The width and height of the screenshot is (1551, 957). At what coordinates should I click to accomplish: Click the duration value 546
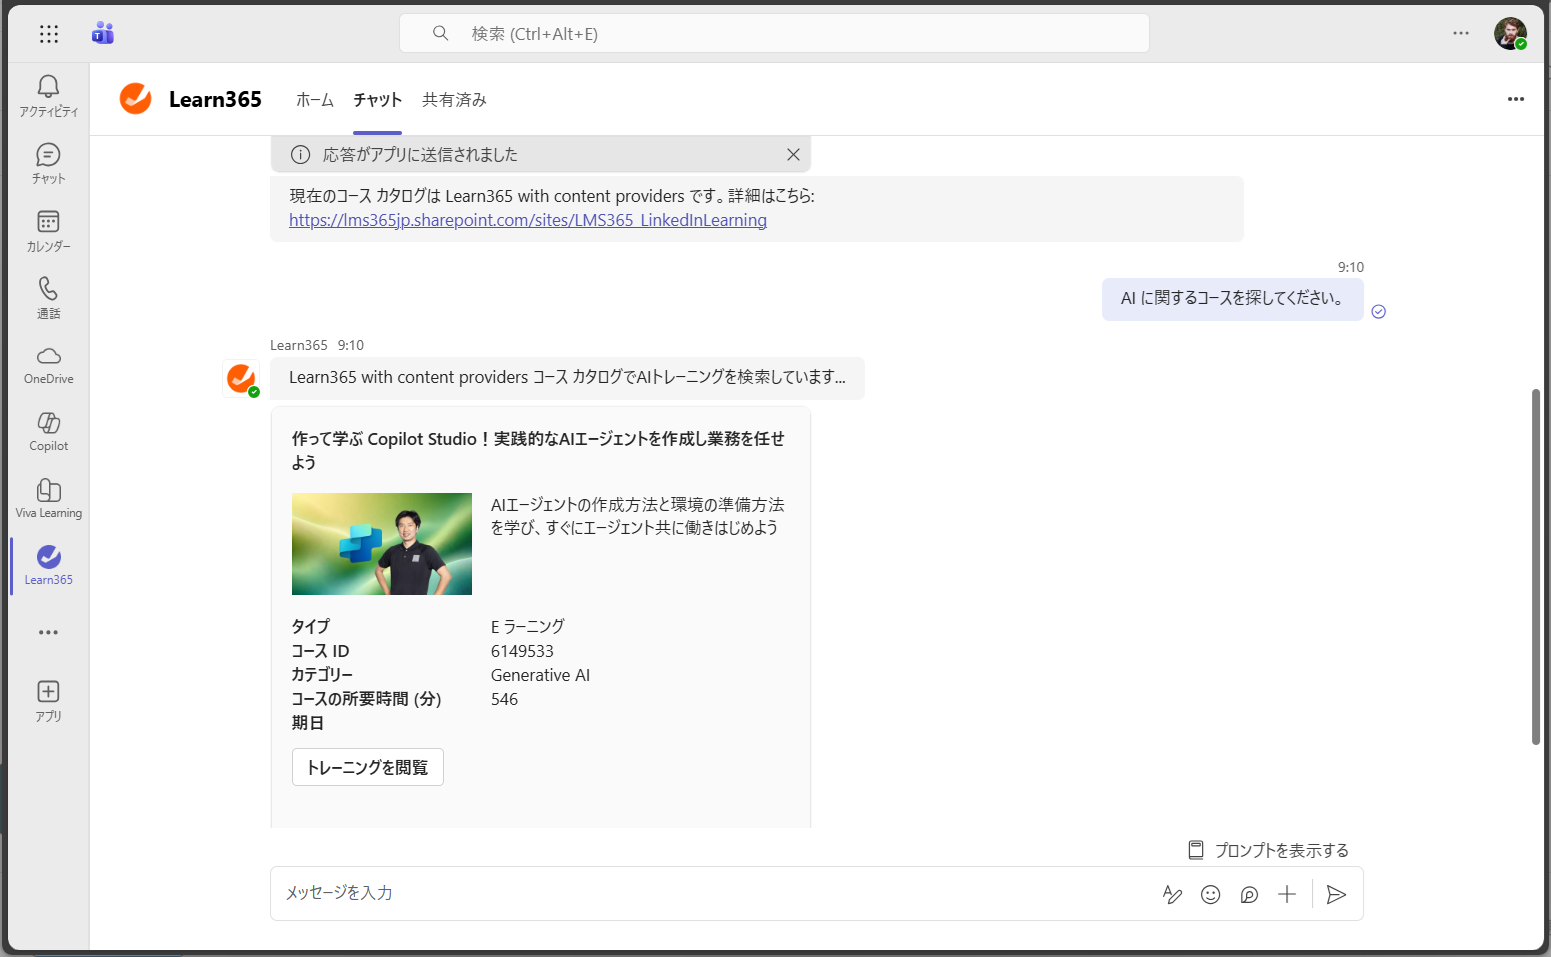[504, 699]
